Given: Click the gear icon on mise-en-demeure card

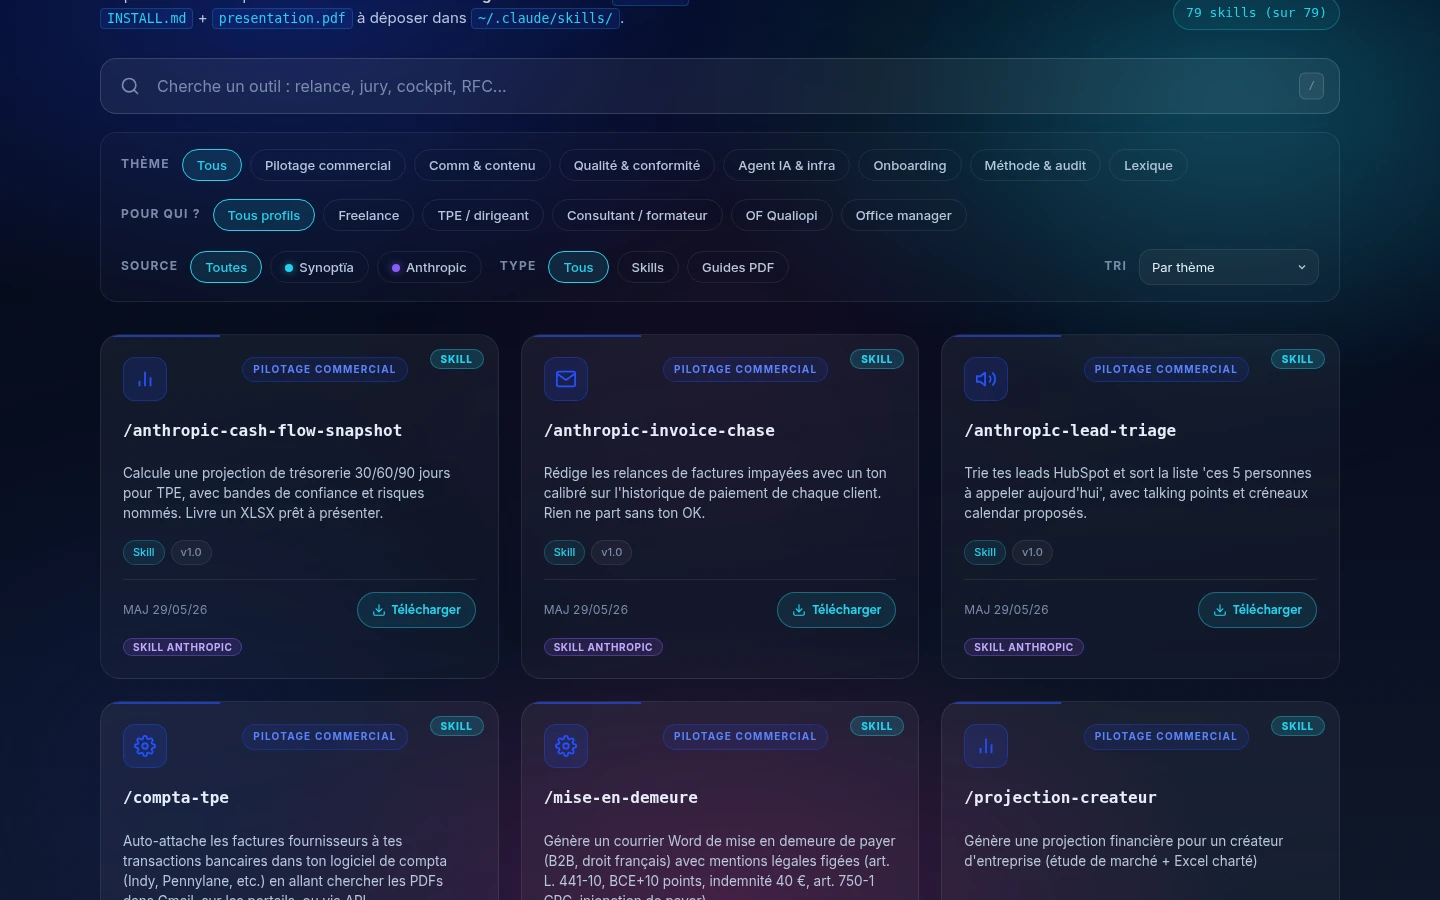Looking at the screenshot, I should pos(566,746).
